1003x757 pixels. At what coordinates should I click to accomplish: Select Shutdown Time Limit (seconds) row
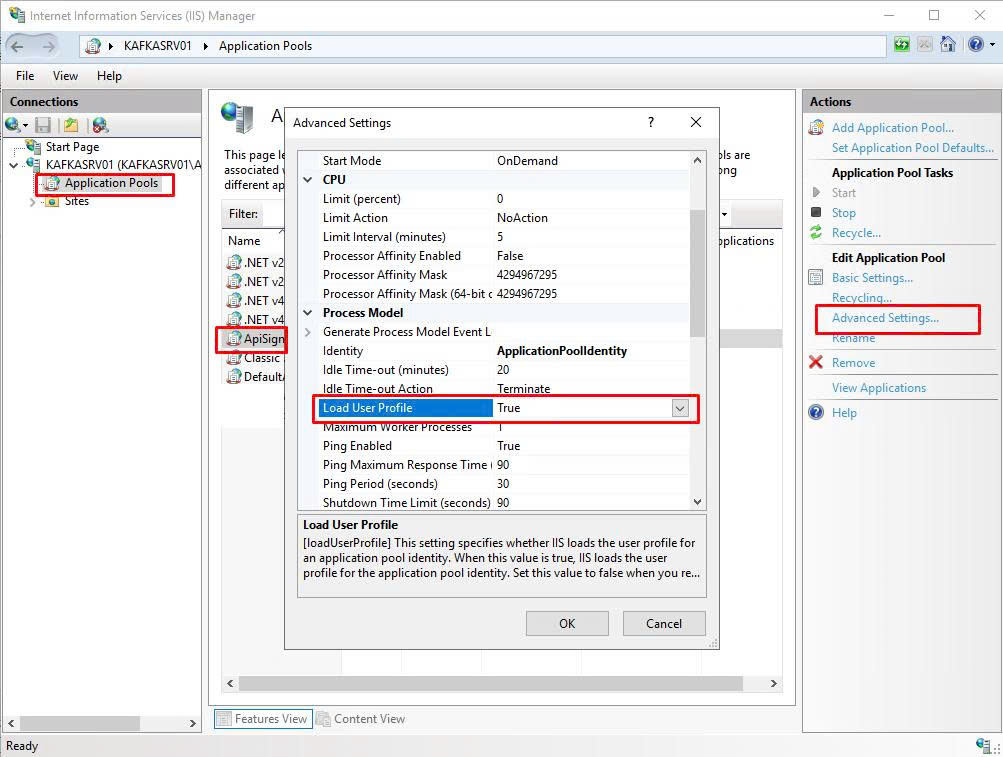pyautogui.click(x=503, y=503)
